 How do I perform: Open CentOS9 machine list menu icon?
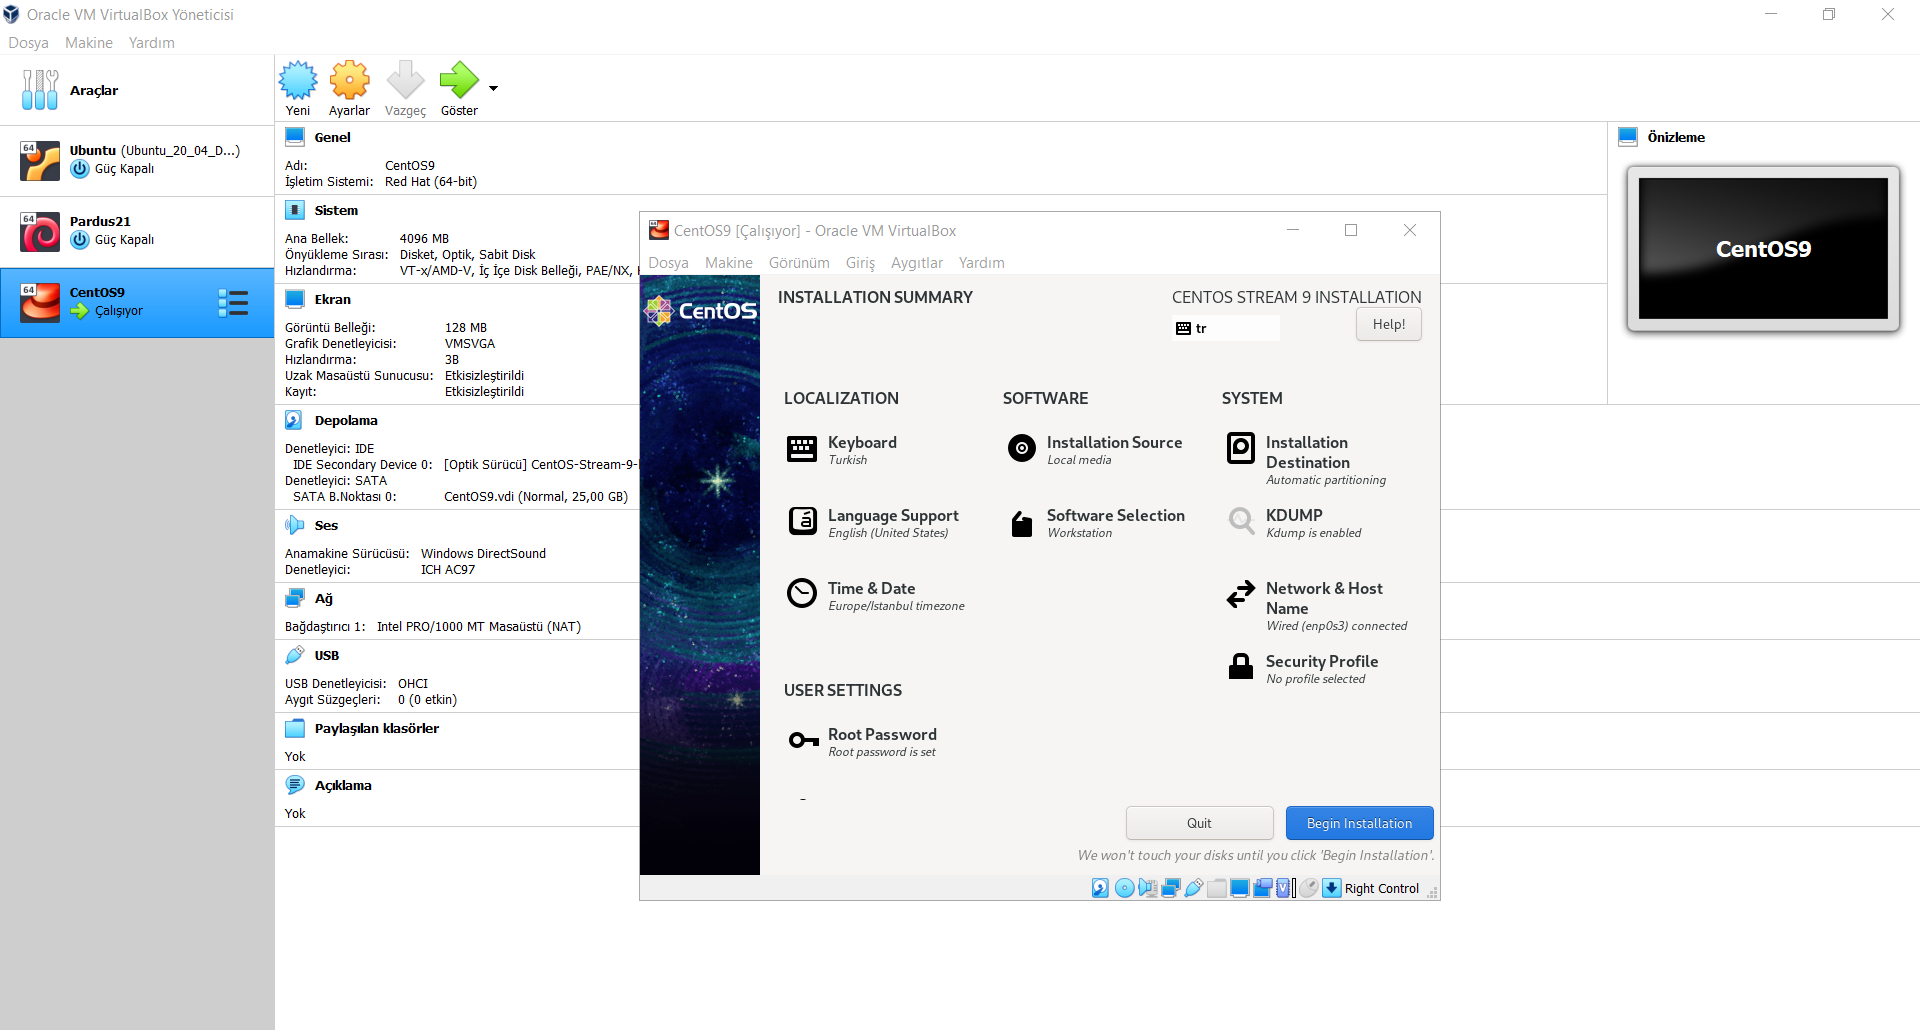pyautogui.click(x=233, y=303)
